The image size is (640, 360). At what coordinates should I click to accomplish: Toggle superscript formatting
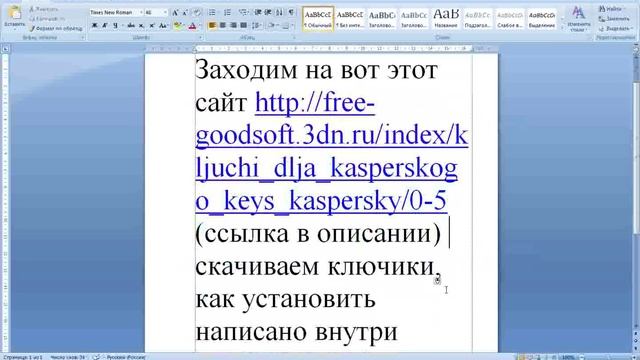point(152,26)
